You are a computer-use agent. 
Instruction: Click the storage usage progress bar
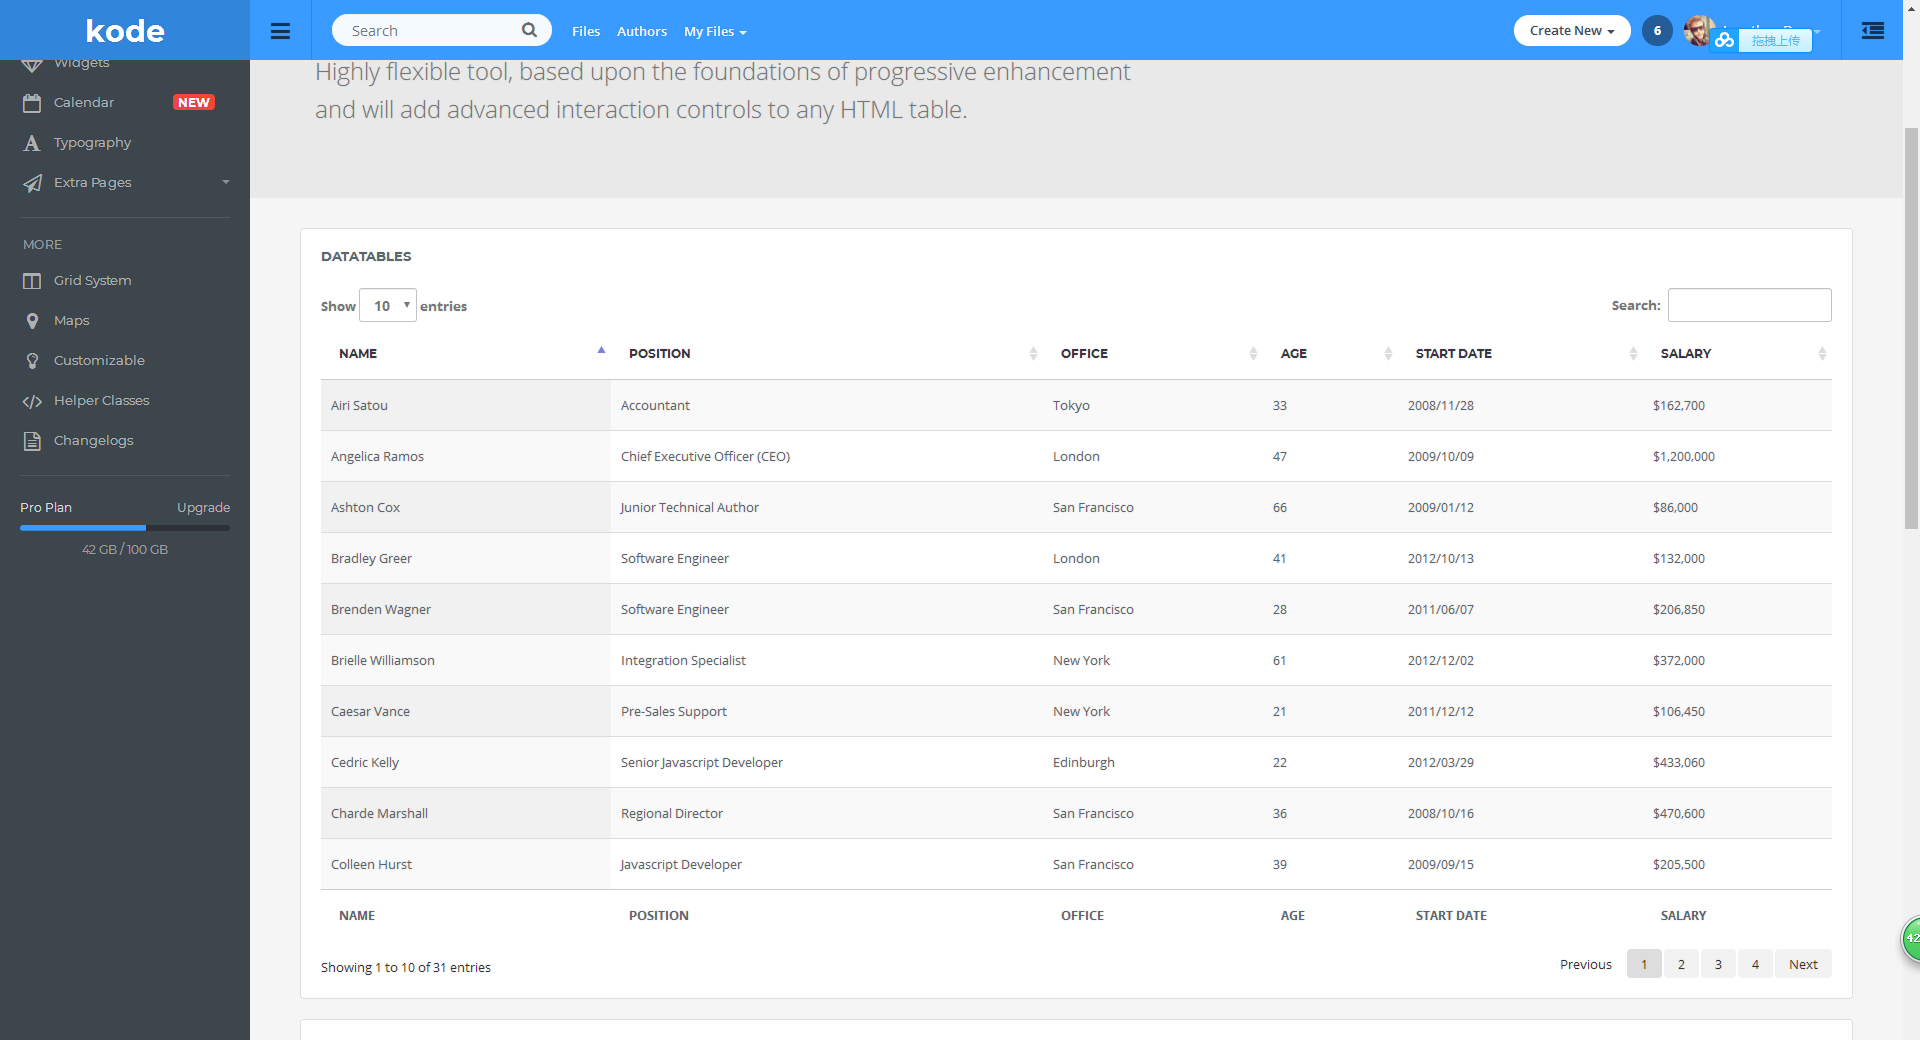click(125, 528)
